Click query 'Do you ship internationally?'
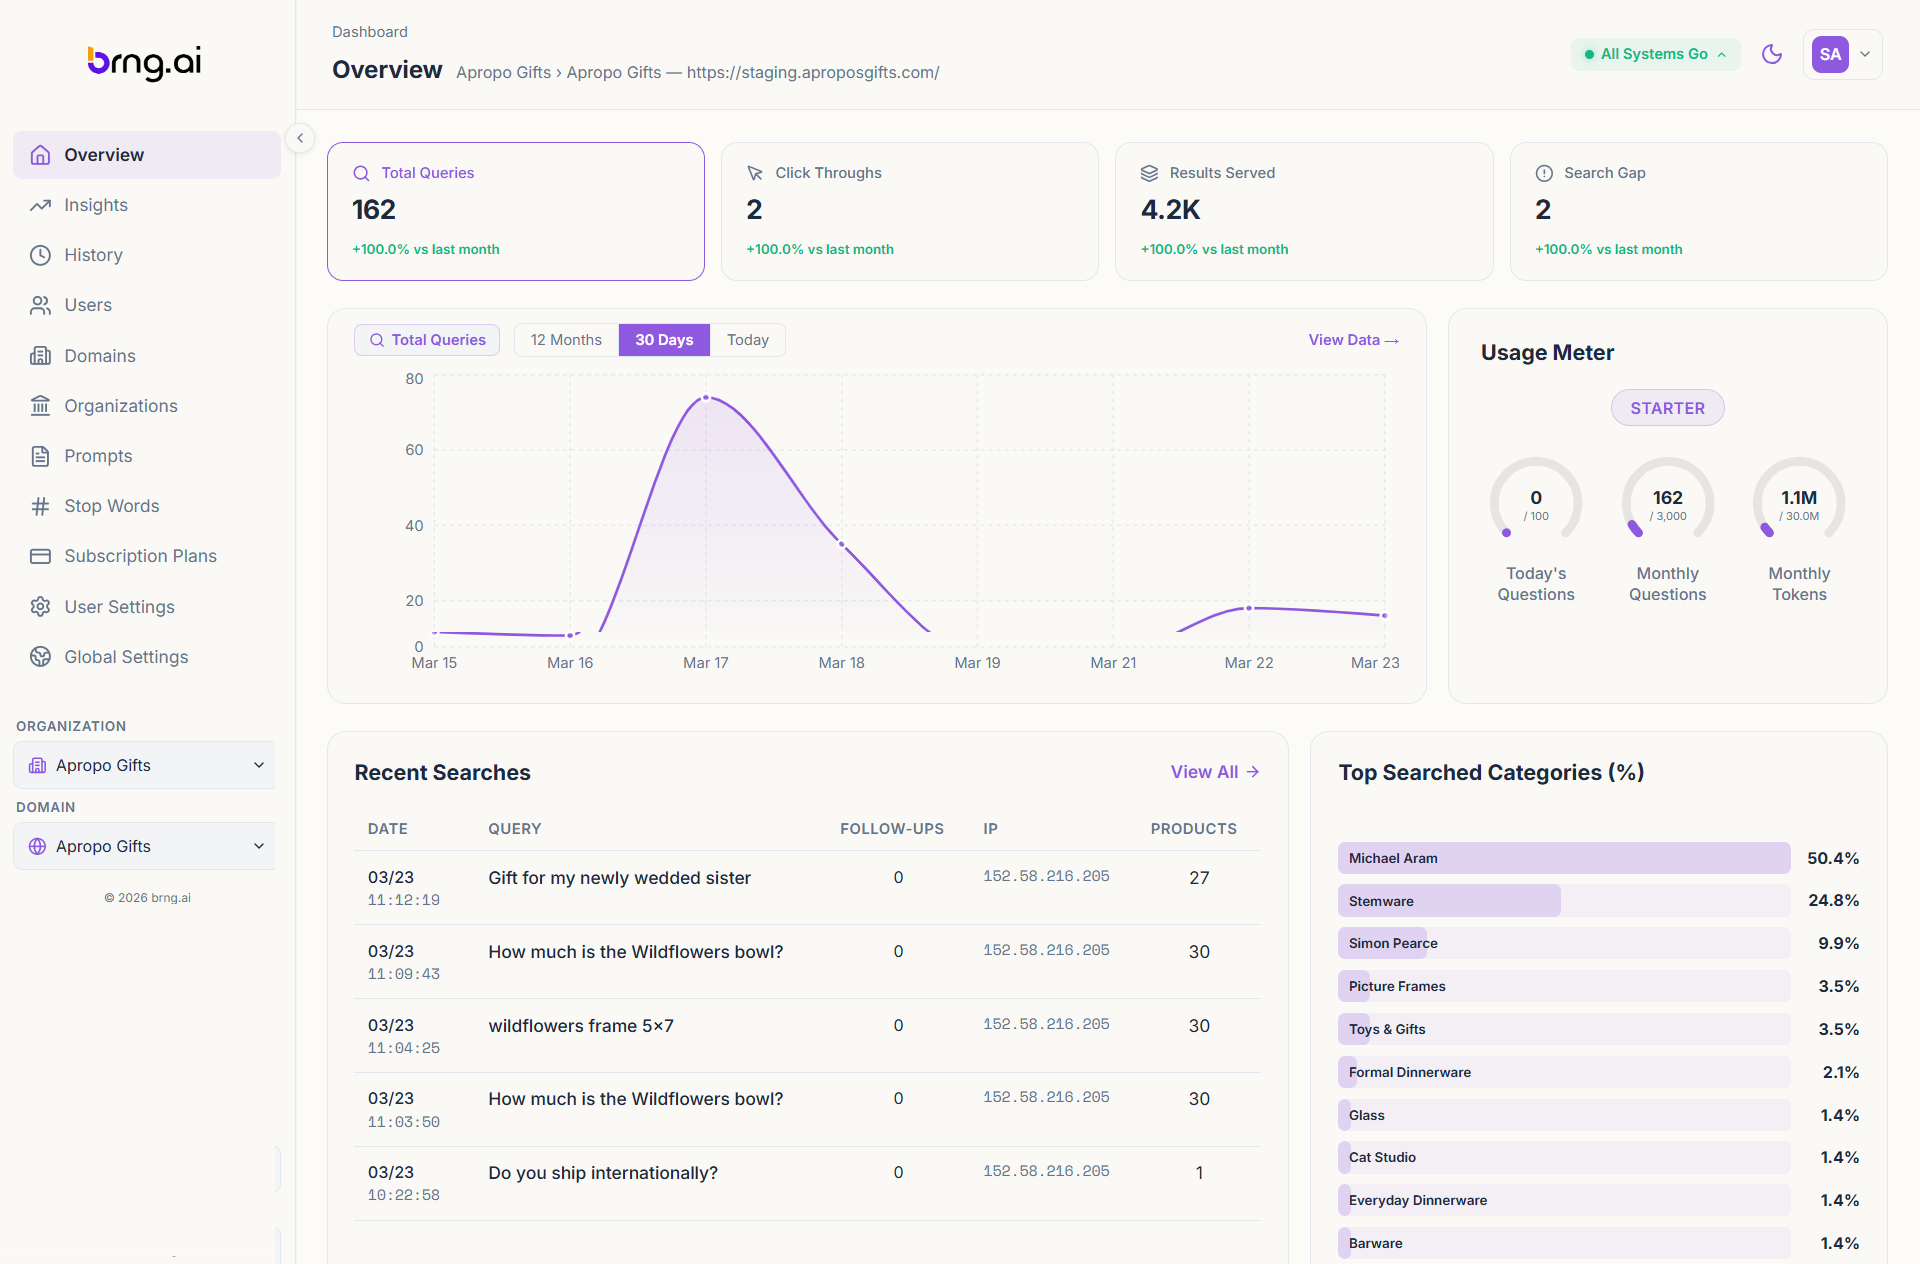This screenshot has height=1264, width=1920. pos(603,1173)
